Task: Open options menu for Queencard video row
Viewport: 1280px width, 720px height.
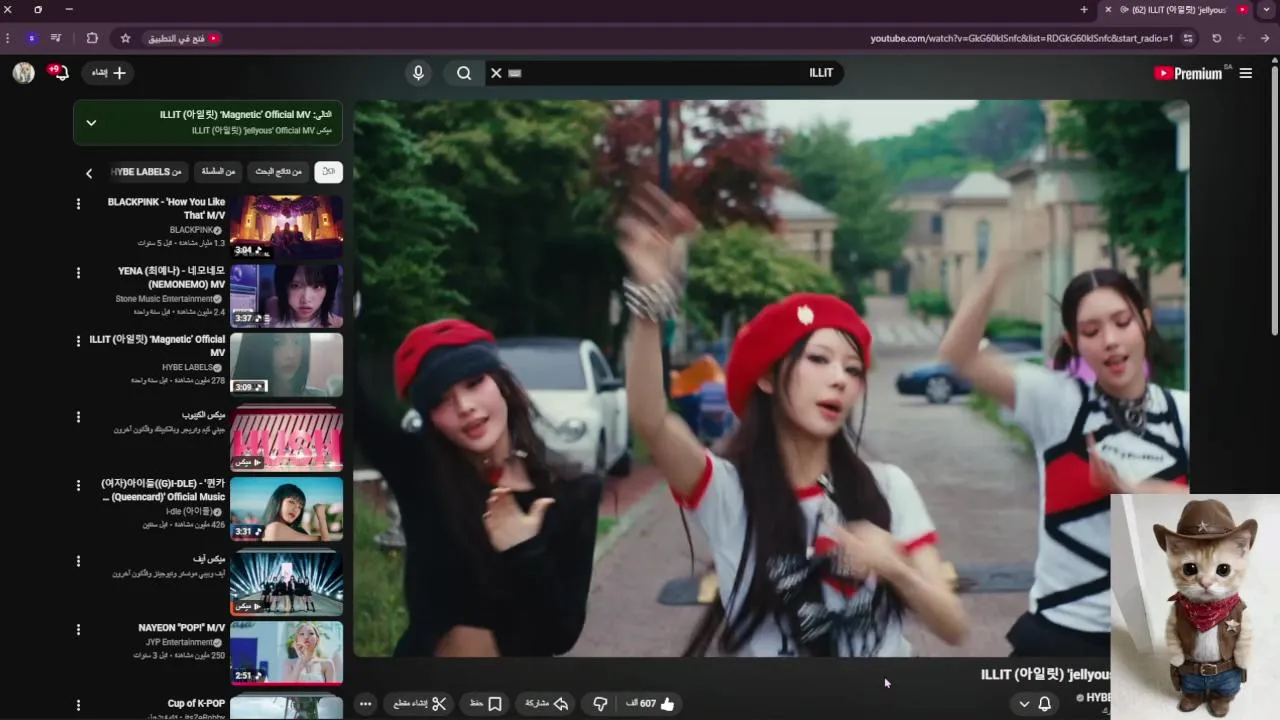Action: point(78,485)
